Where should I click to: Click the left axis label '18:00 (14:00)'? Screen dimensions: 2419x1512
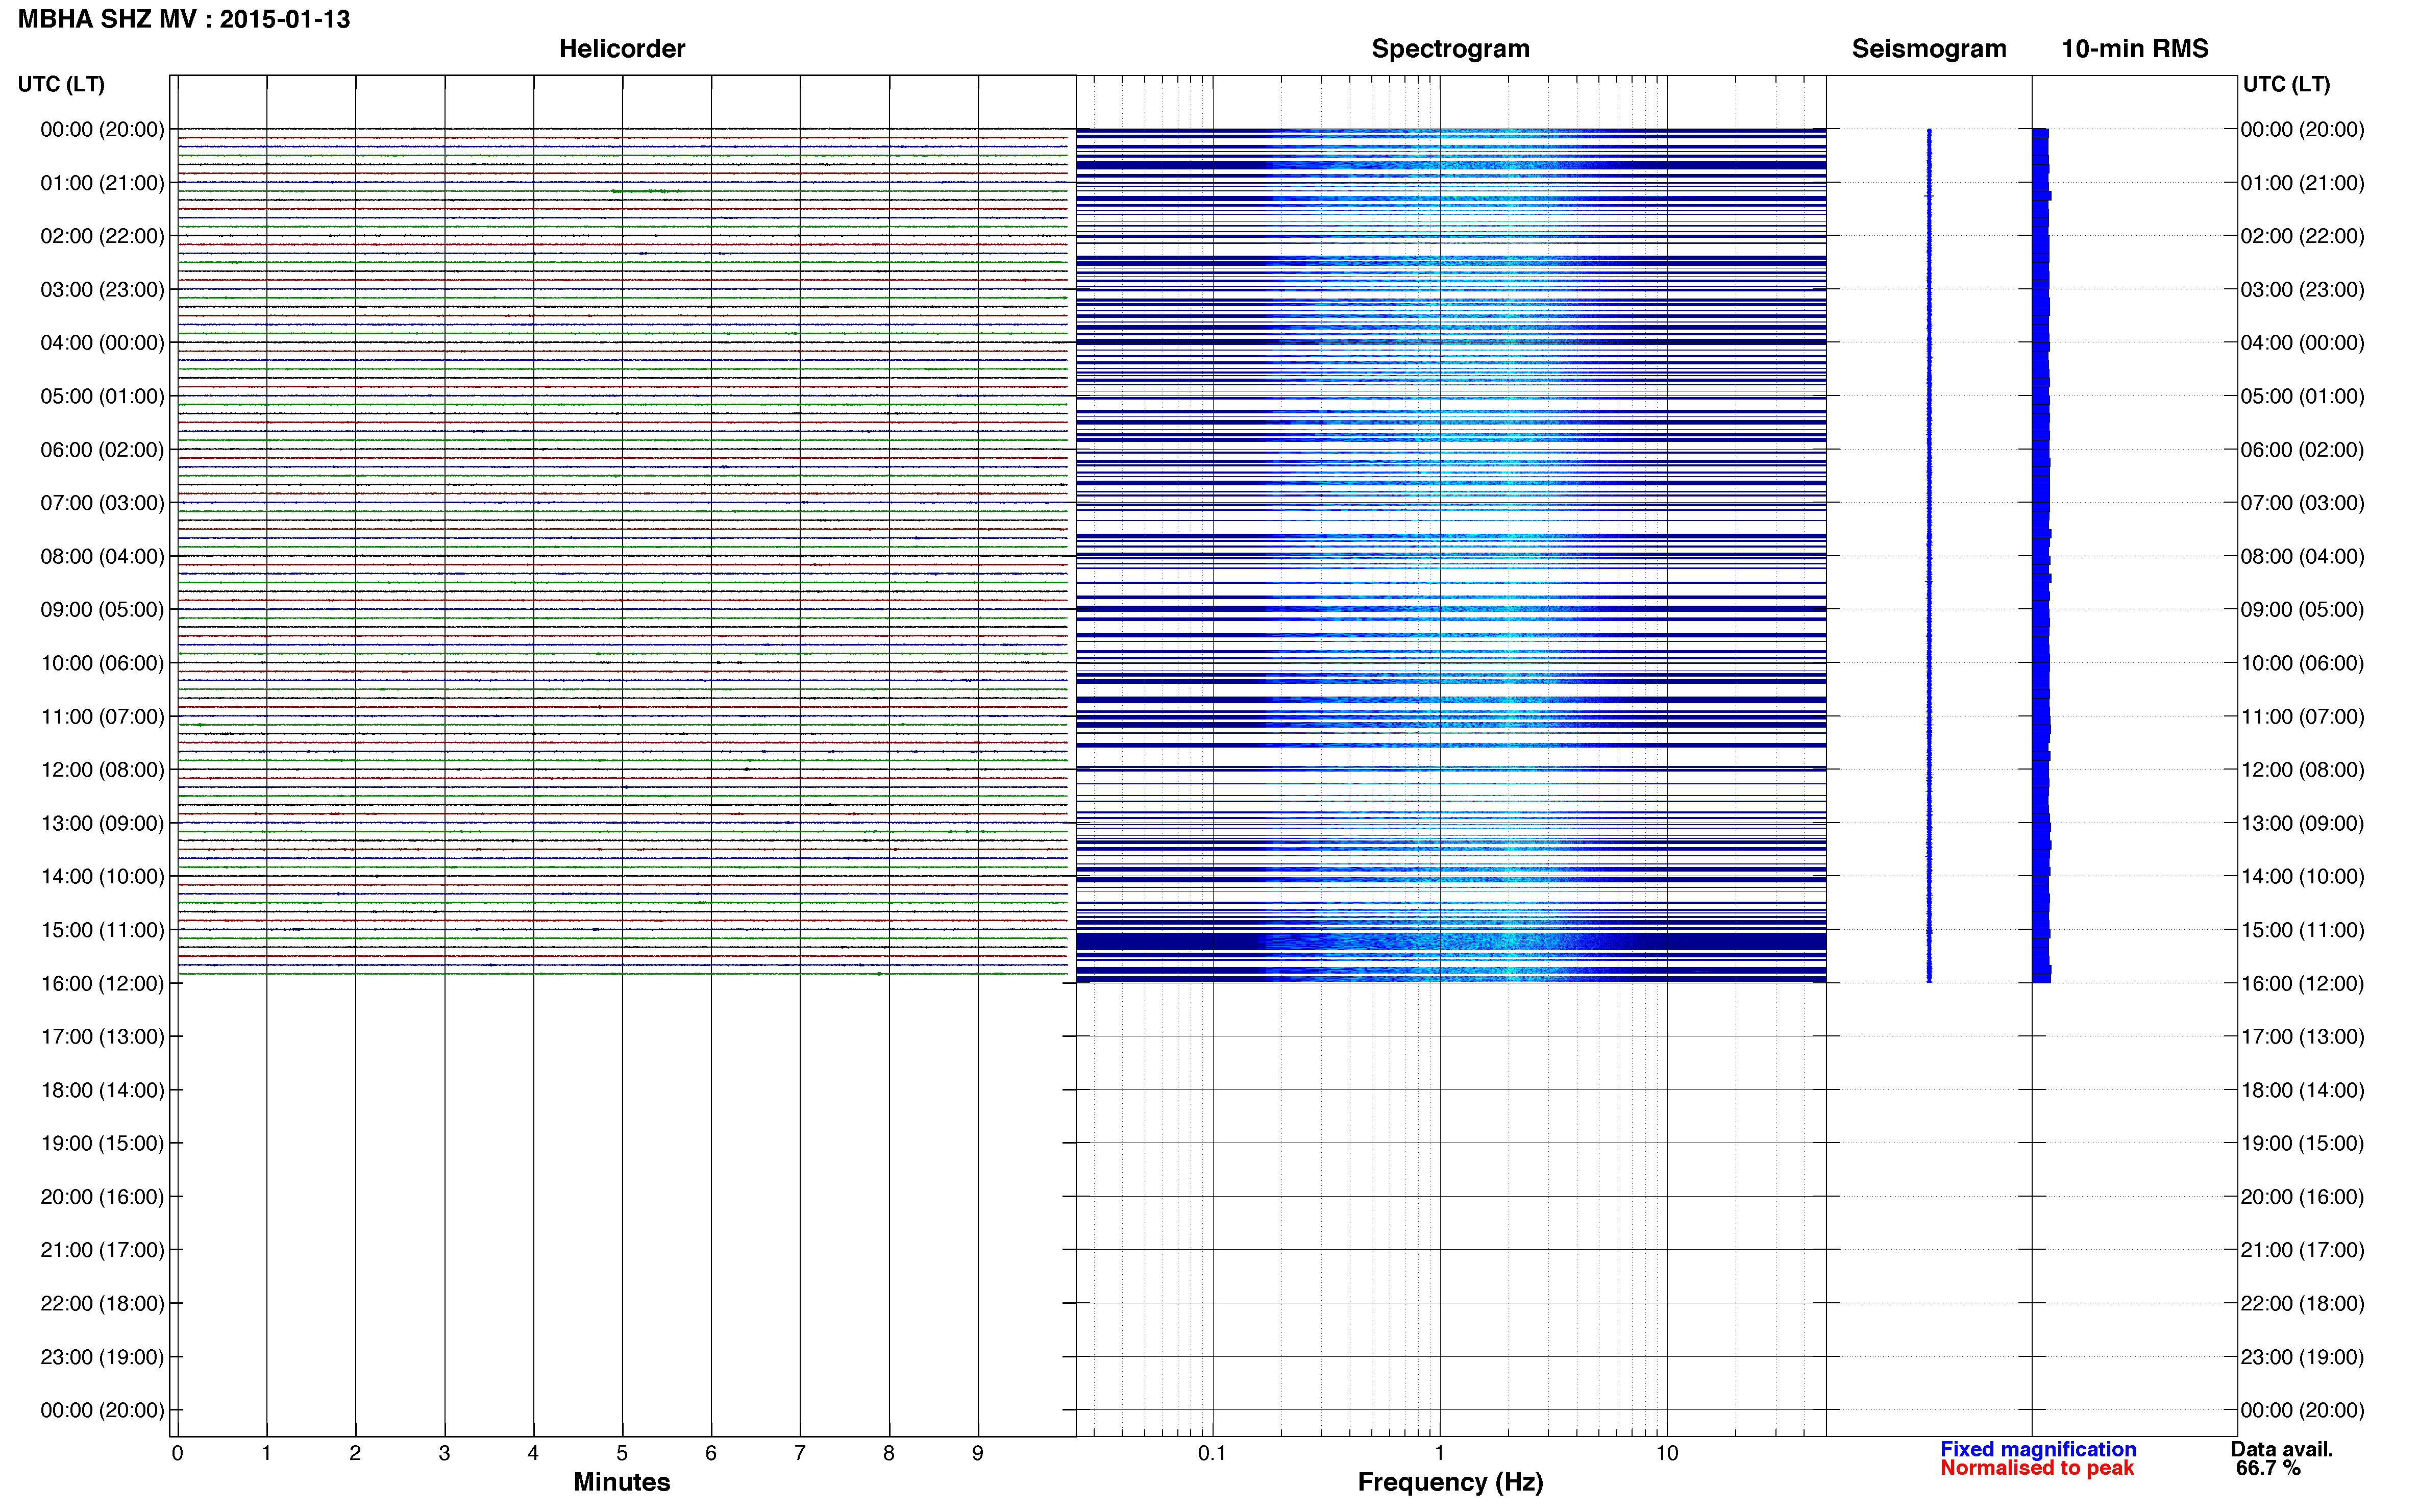pos(102,1090)
